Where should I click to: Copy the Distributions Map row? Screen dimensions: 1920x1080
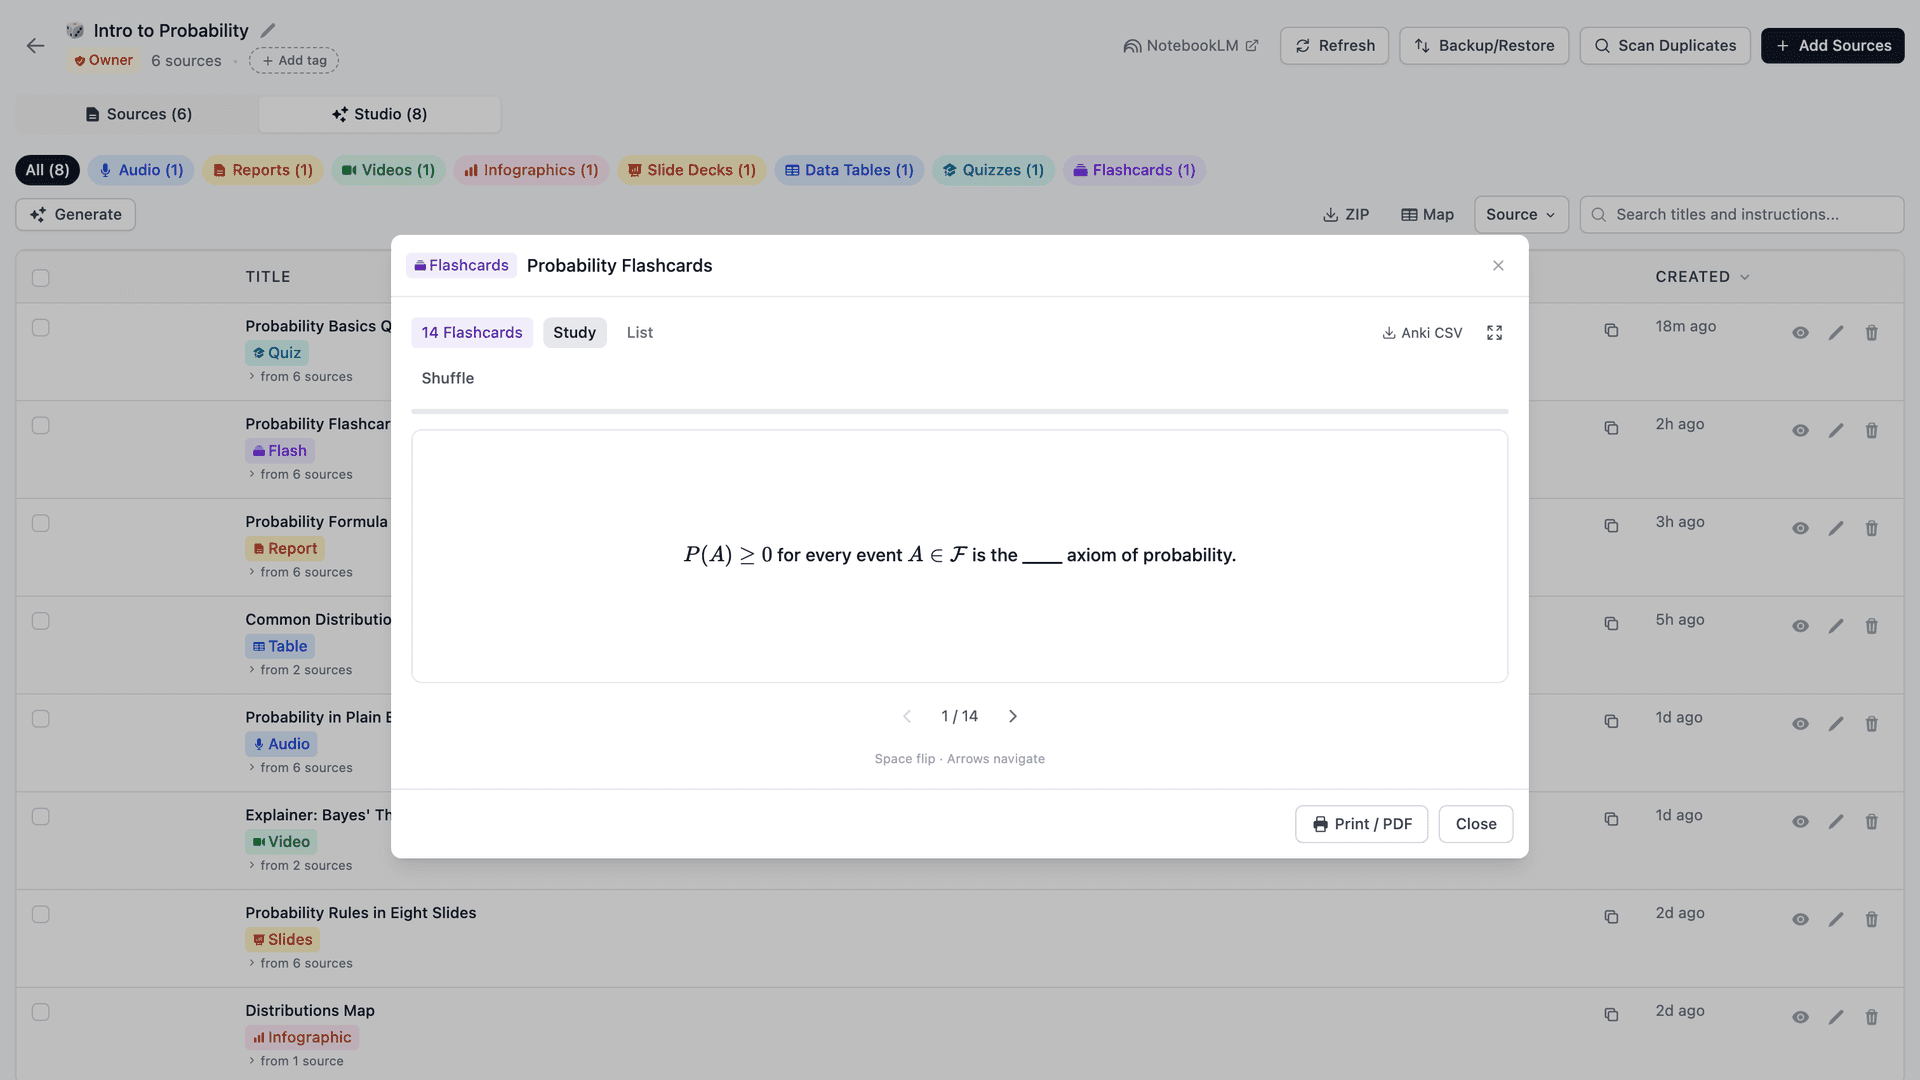point(1611,1015)
